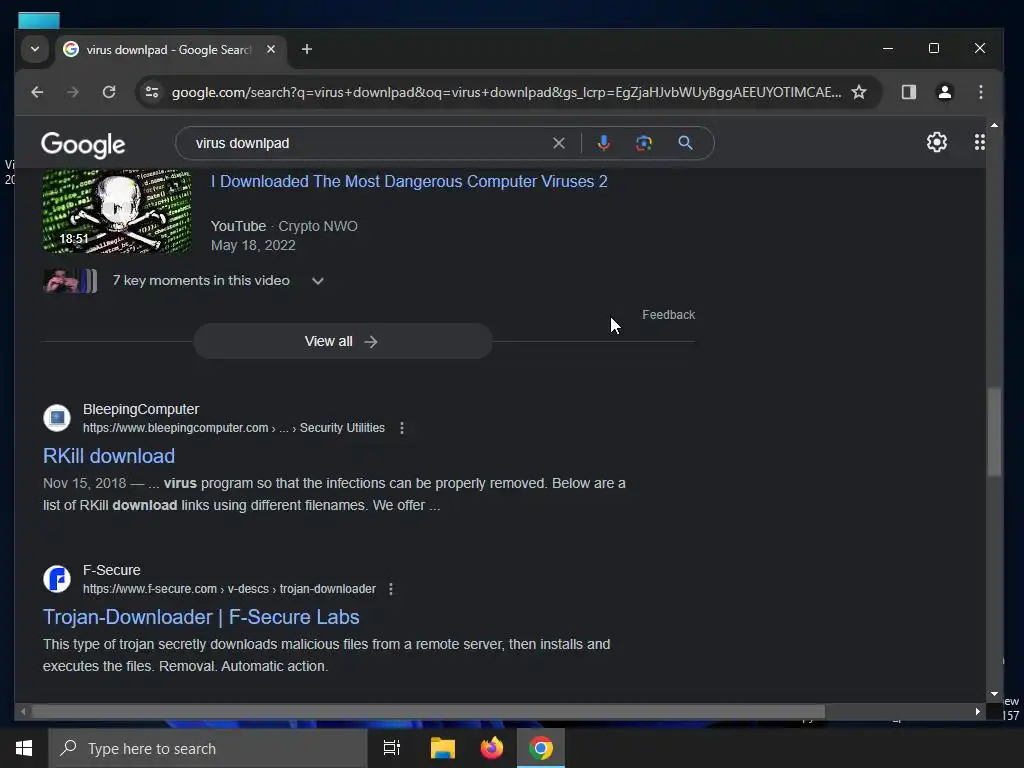Go to Google homepage via logo
The width and height of the screenshot is (1024, 768).
(x=83, y=144)
